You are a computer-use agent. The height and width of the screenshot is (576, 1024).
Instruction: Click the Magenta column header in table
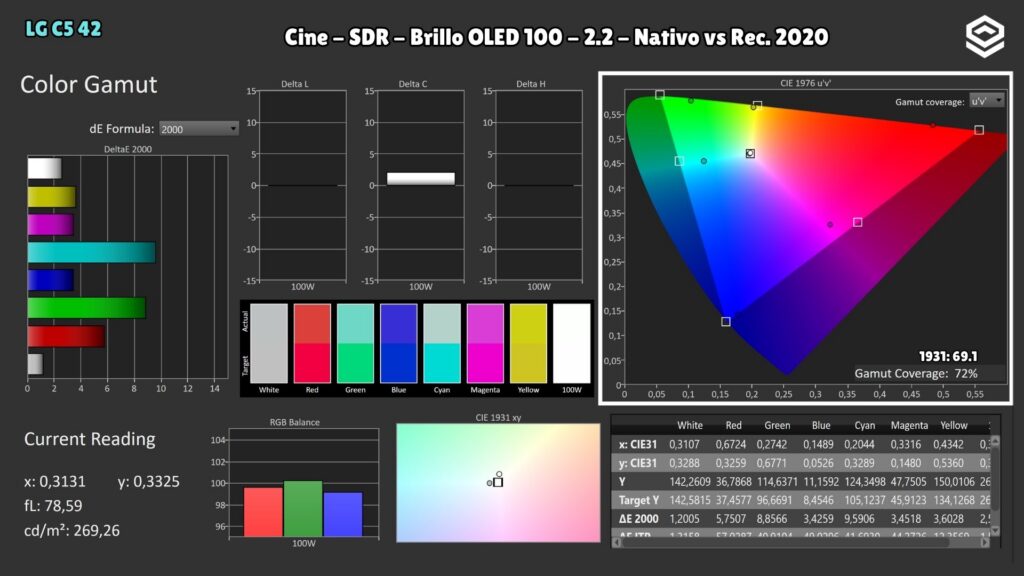click(909, 425)
